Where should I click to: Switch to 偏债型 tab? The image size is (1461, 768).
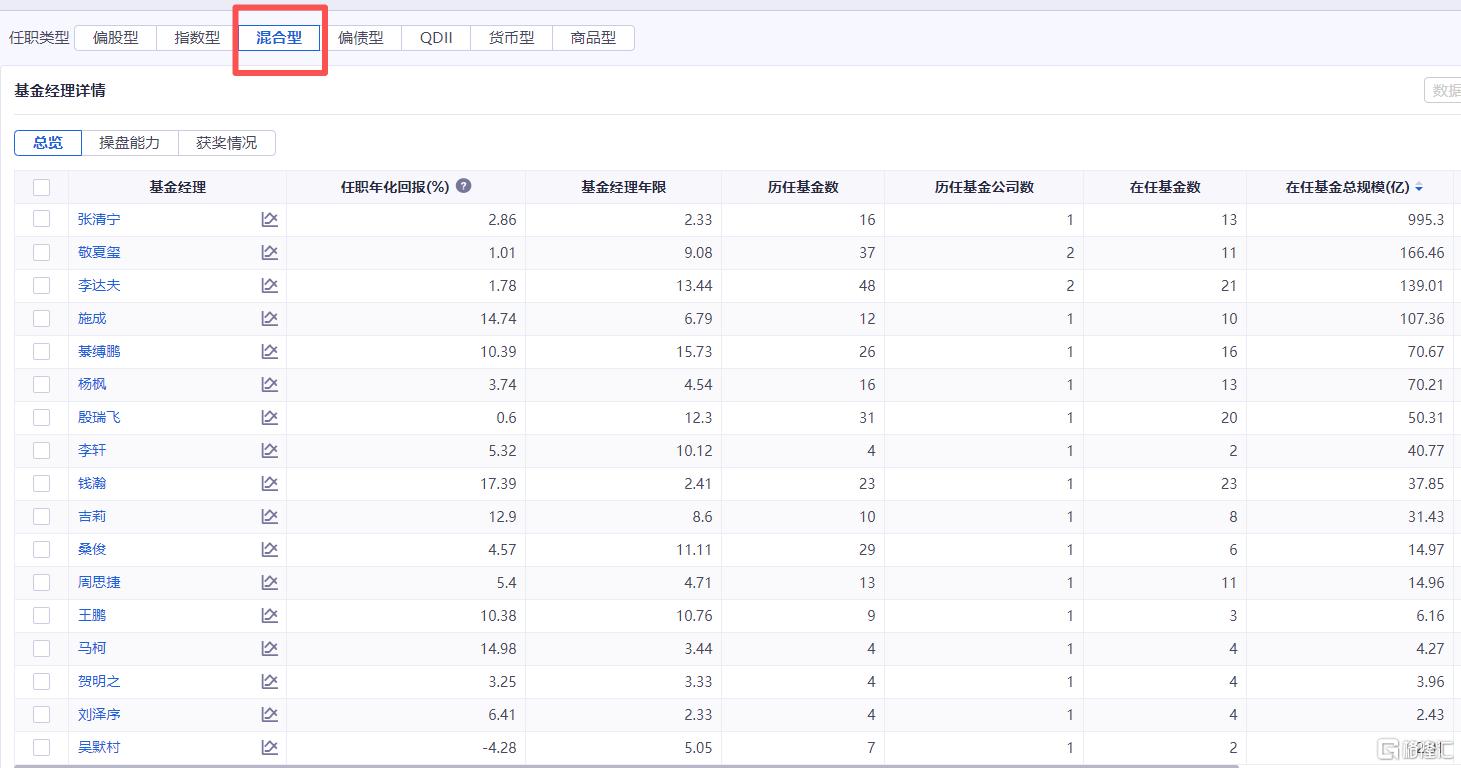[x=361, y=38]
